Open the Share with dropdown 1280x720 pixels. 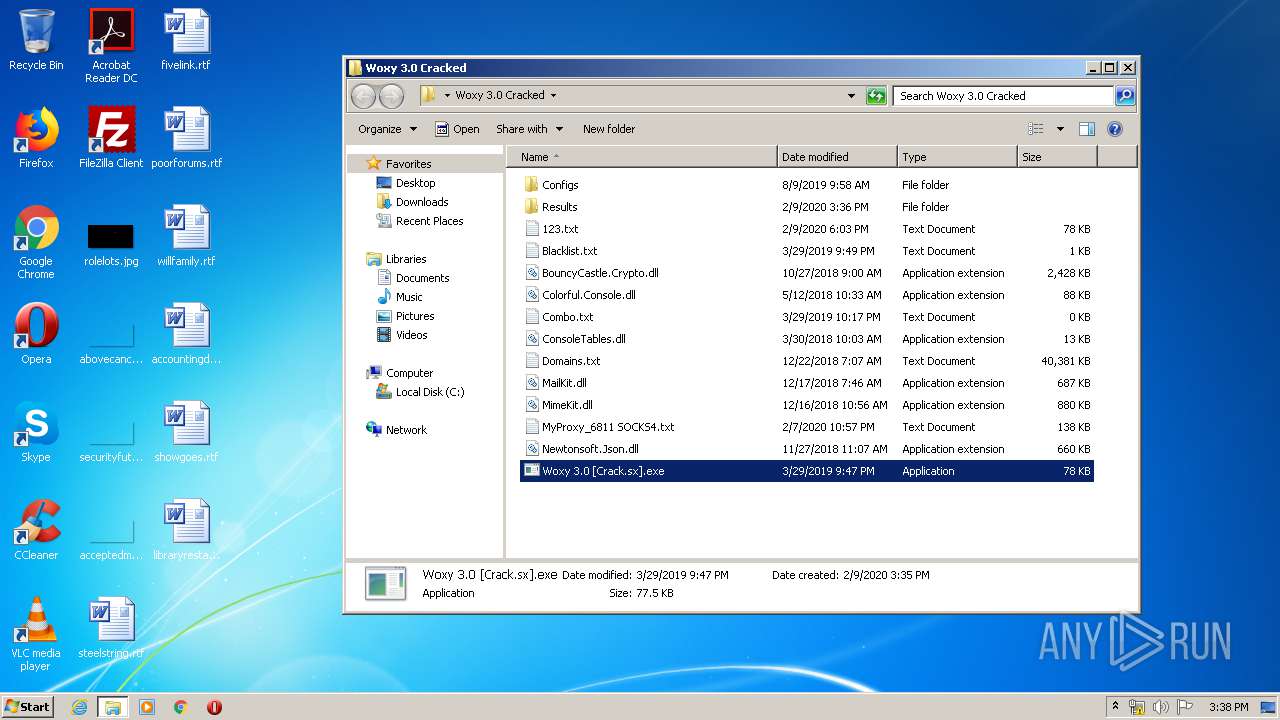[x=529, y=129]
